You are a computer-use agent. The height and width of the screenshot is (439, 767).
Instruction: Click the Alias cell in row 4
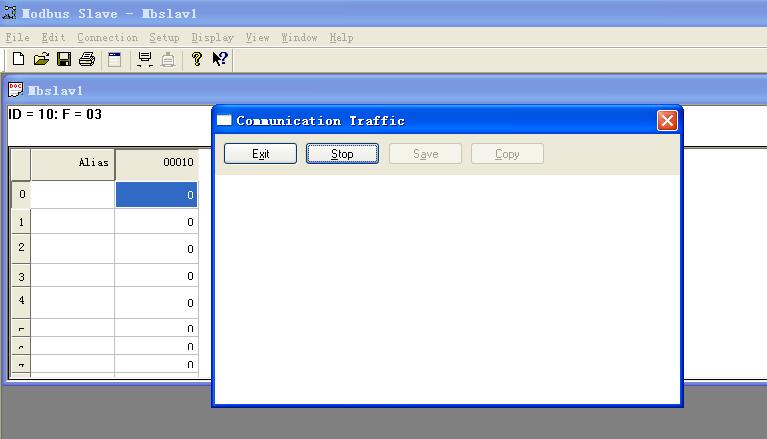pos(73,303)
